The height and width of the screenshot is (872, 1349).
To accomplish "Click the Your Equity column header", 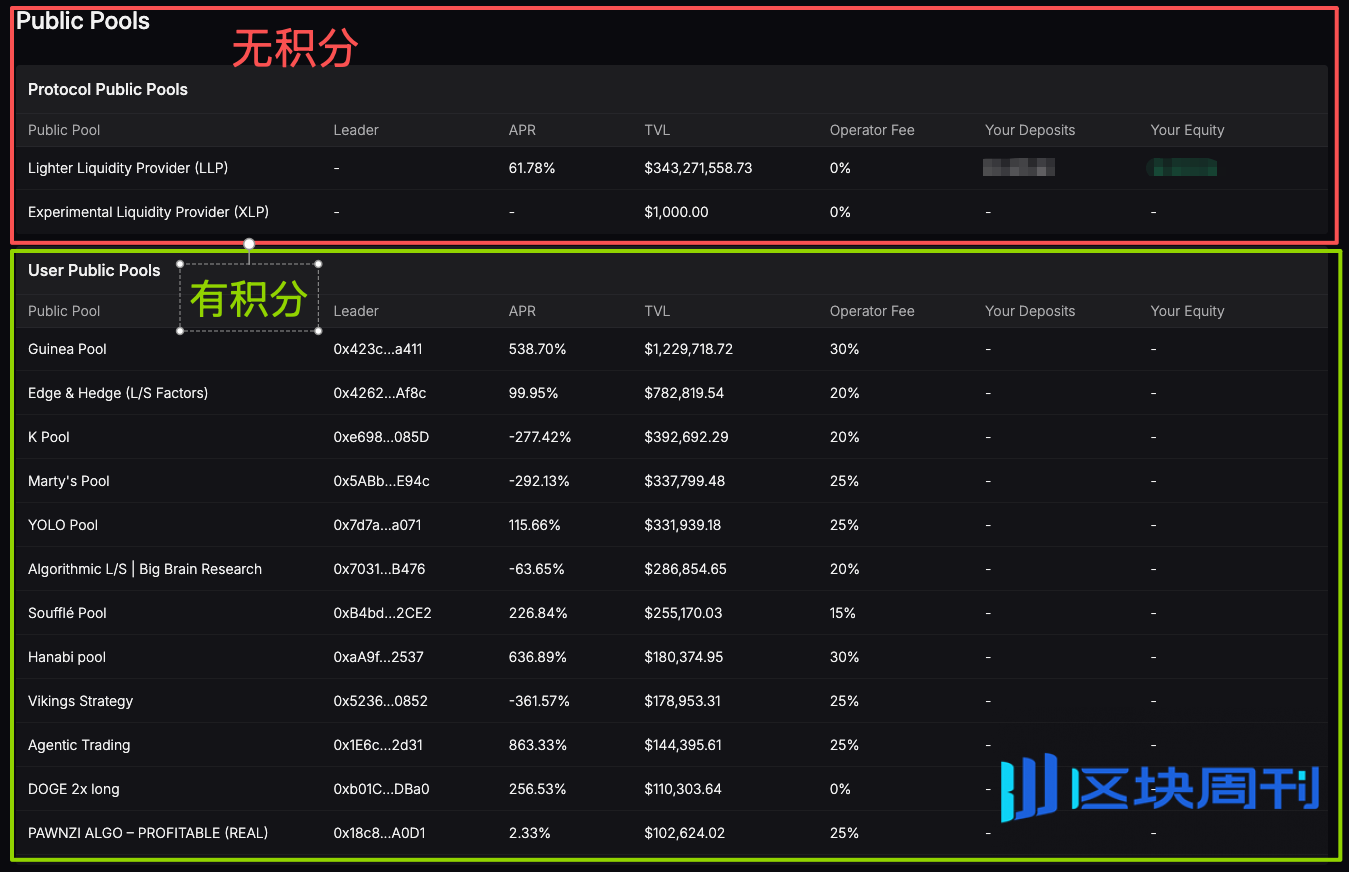I will tap(1187, 311).
